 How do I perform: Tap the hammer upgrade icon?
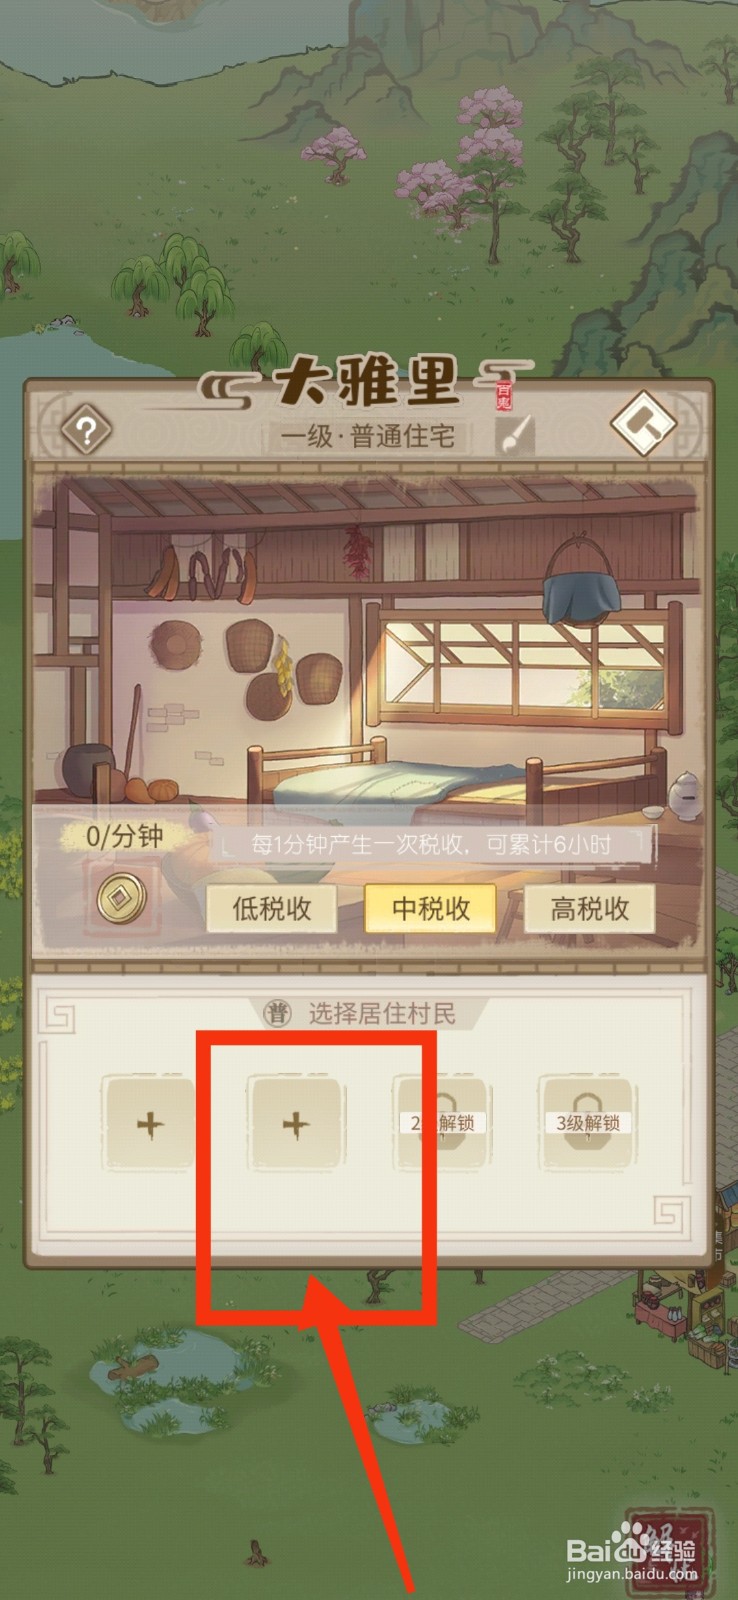[x=644, y=424]
